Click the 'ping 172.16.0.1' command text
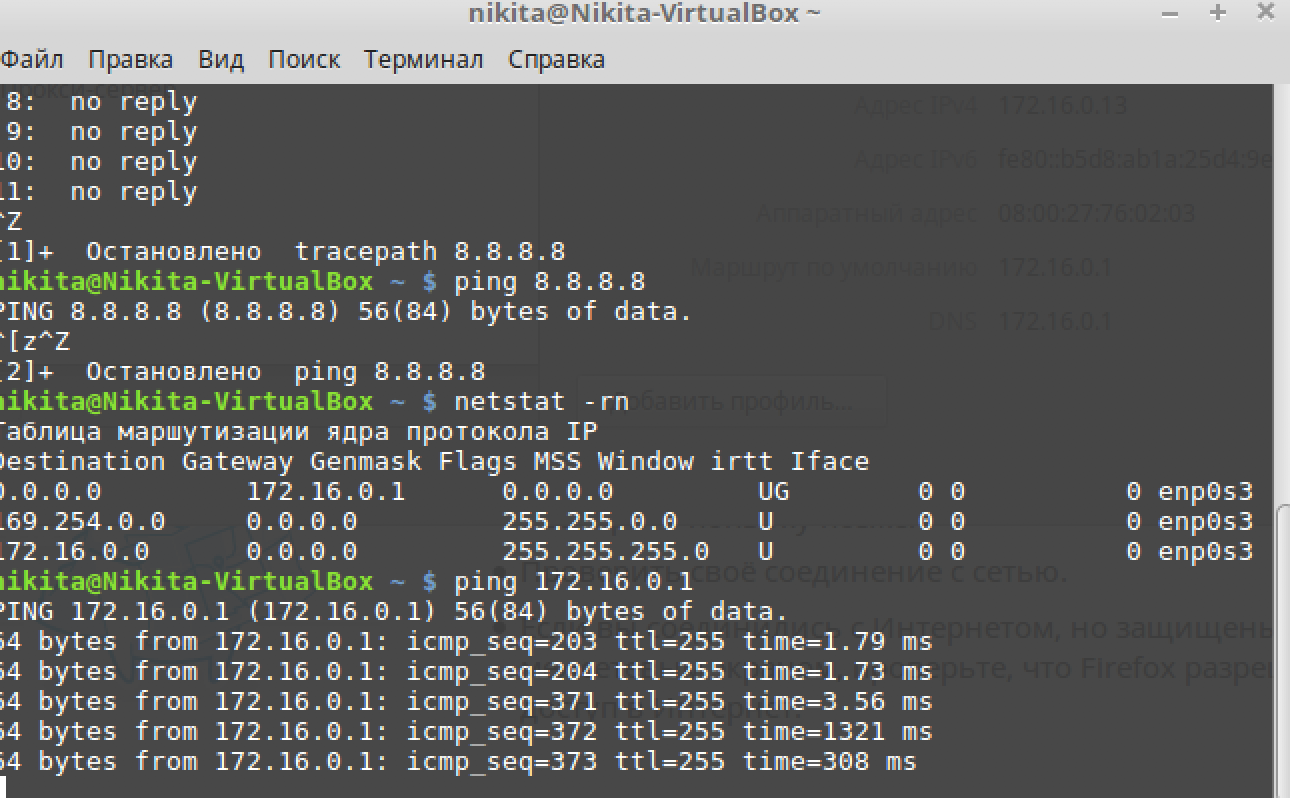 [x=573, y=581]
